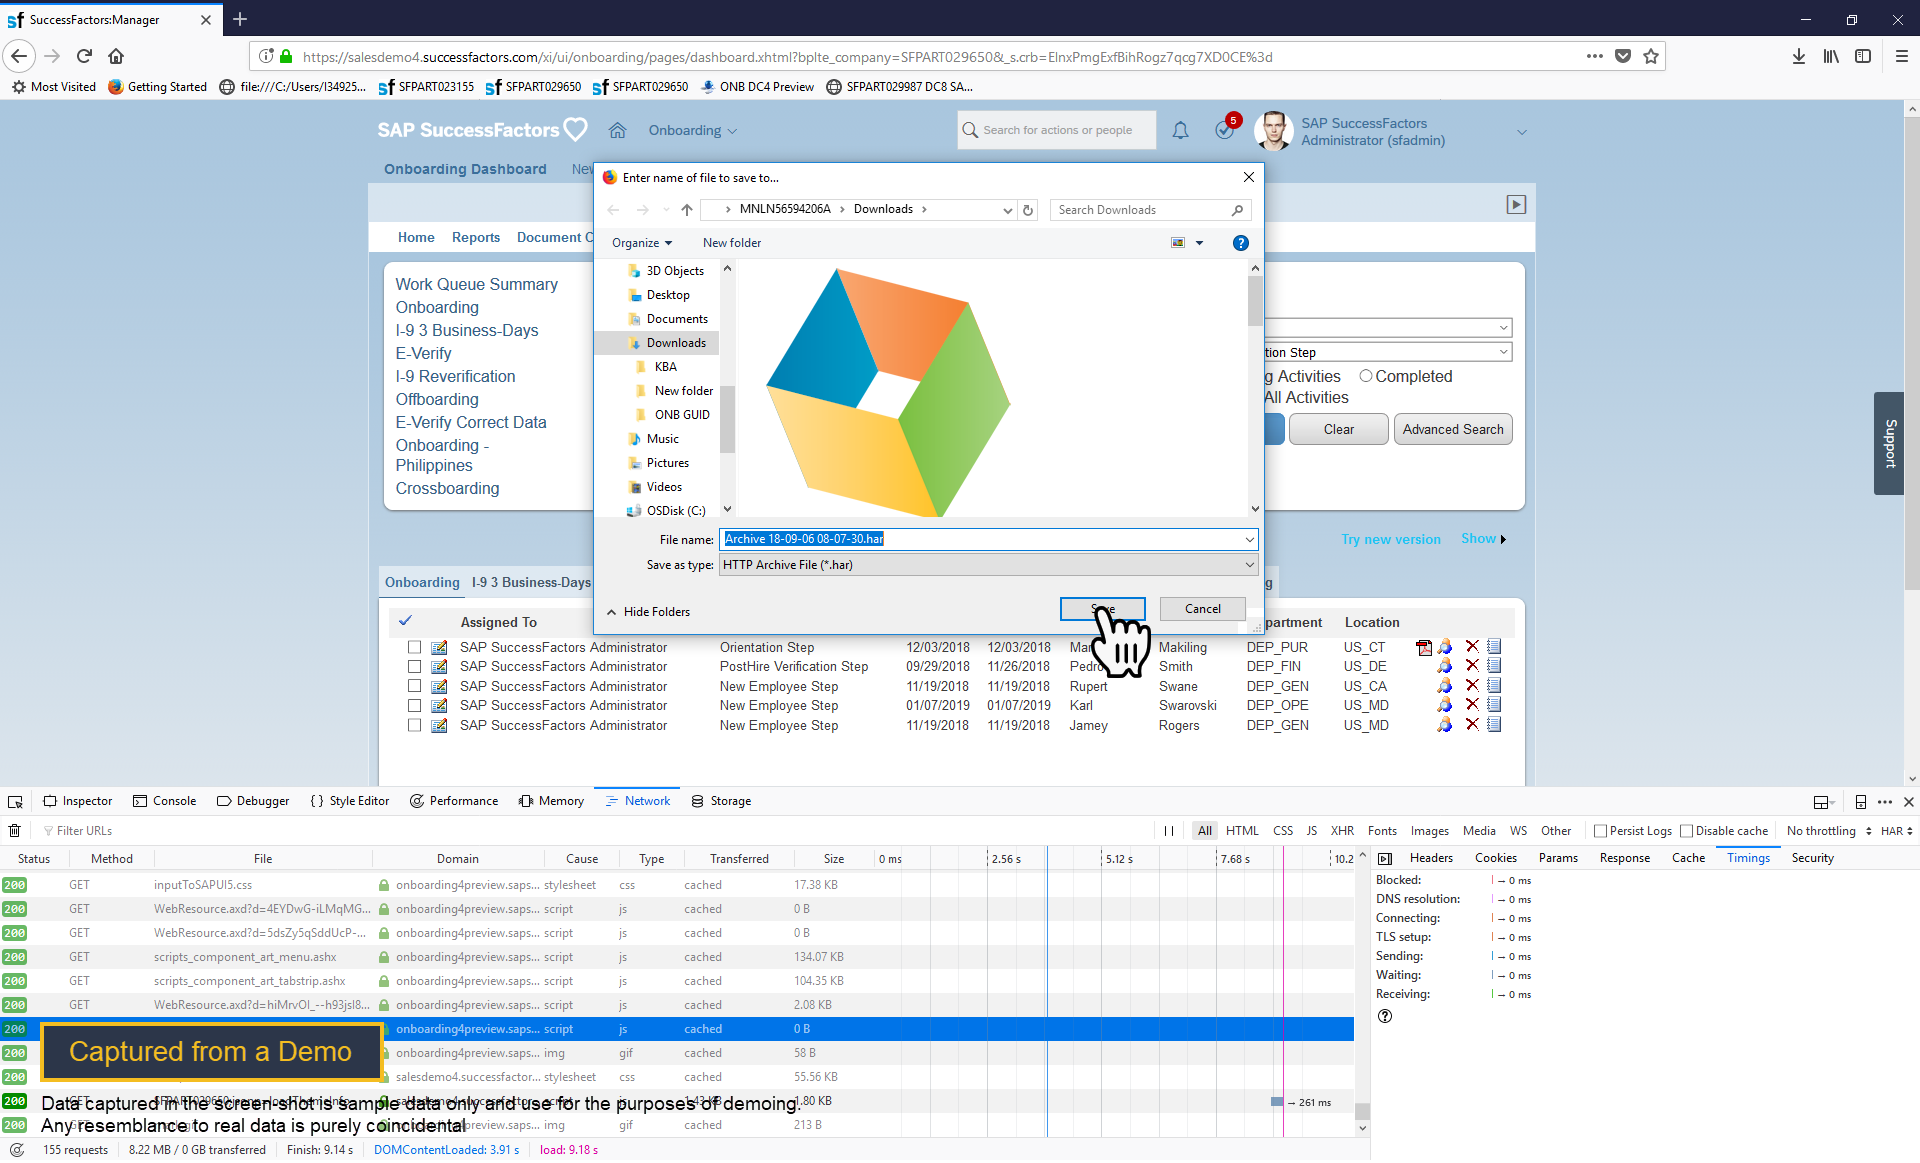This screenshot has width=1920, height=1163.
Task: Refresh the Downloads folder listing in dialog
Action: 1028,210
